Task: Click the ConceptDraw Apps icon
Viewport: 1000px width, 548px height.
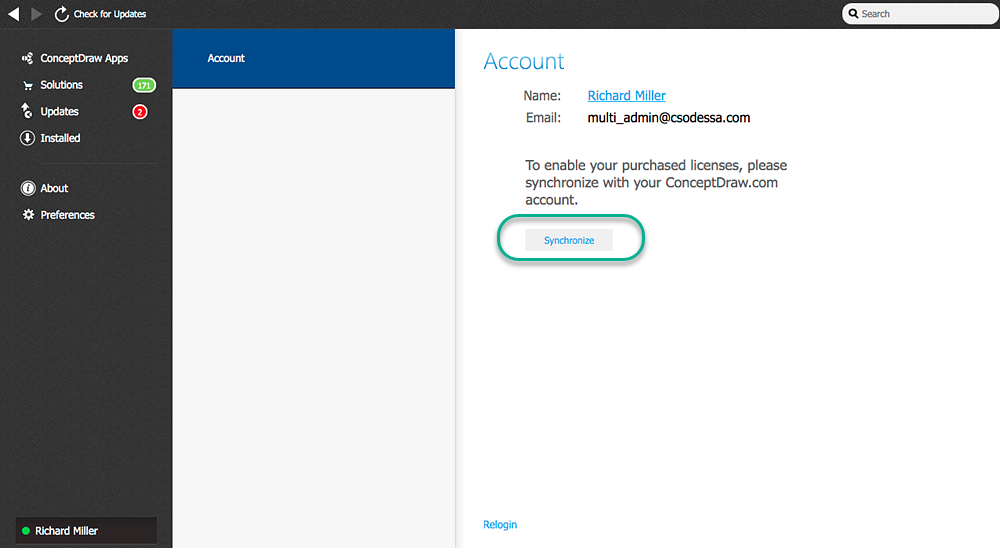Action: pyautogui.click(x=27, y=58)
